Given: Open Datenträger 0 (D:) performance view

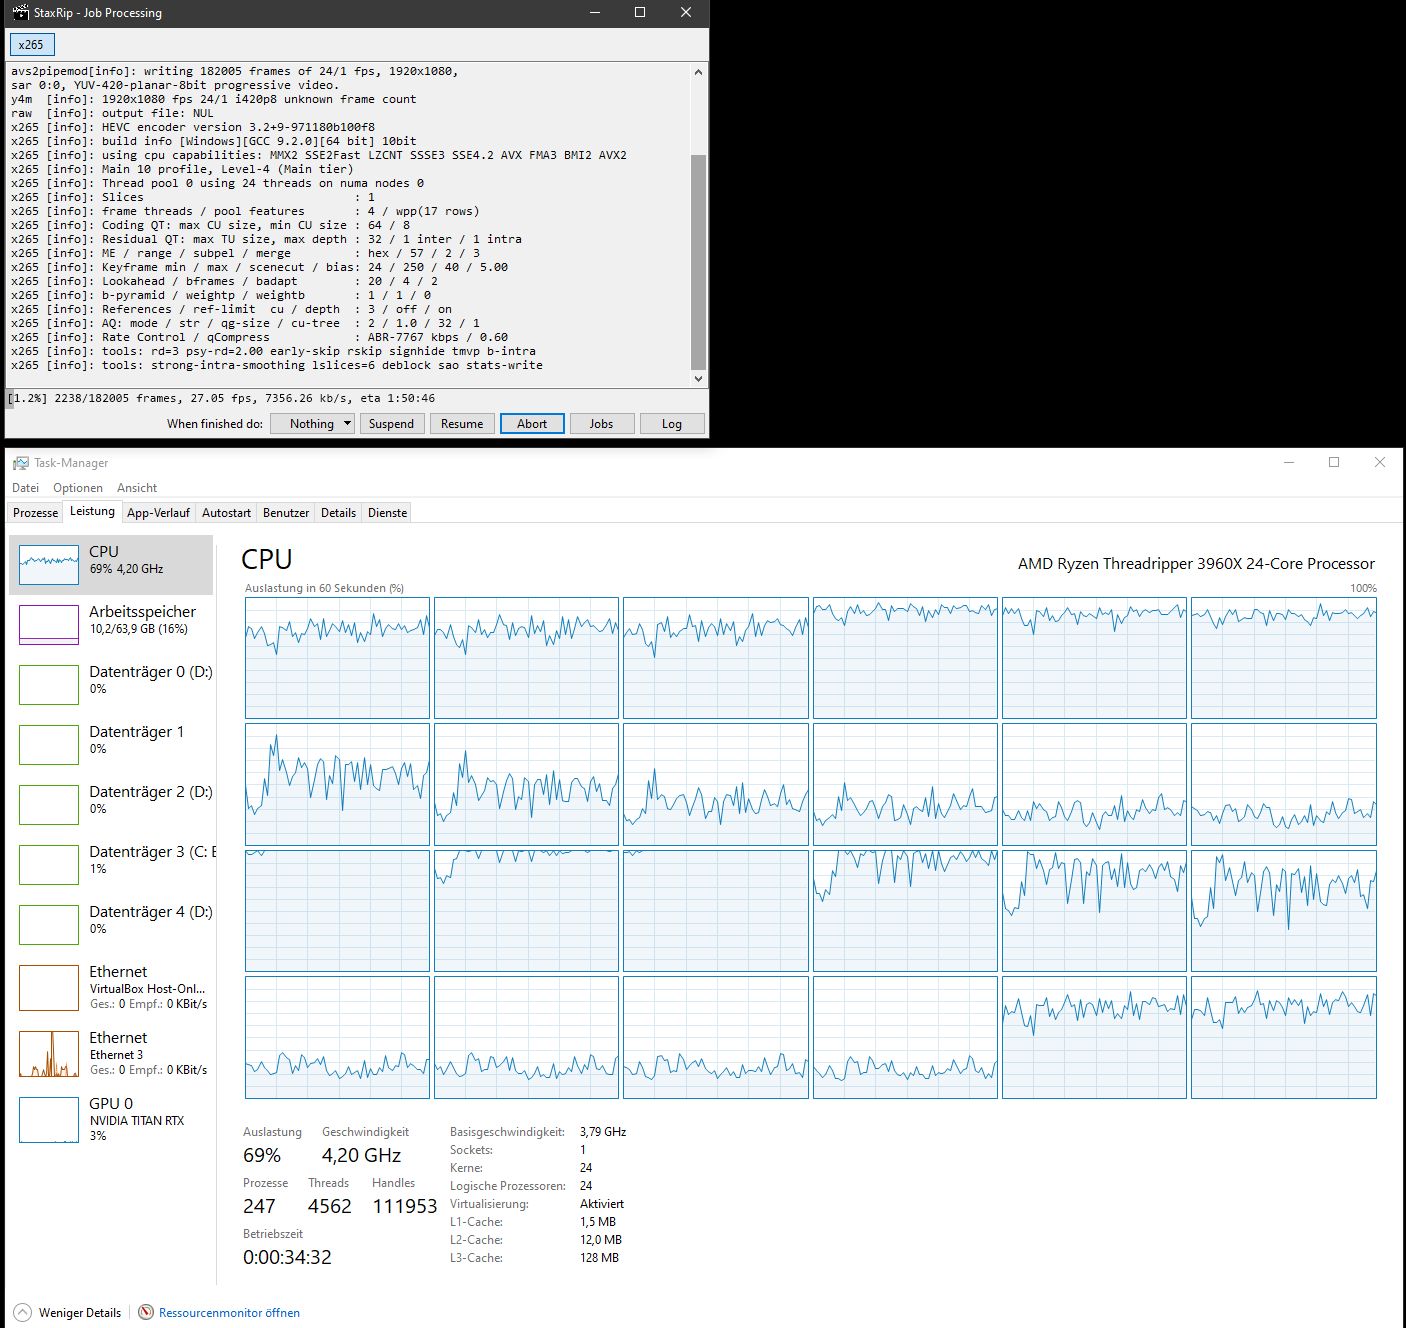Looking at the screenshot, I should coord(111,684).
